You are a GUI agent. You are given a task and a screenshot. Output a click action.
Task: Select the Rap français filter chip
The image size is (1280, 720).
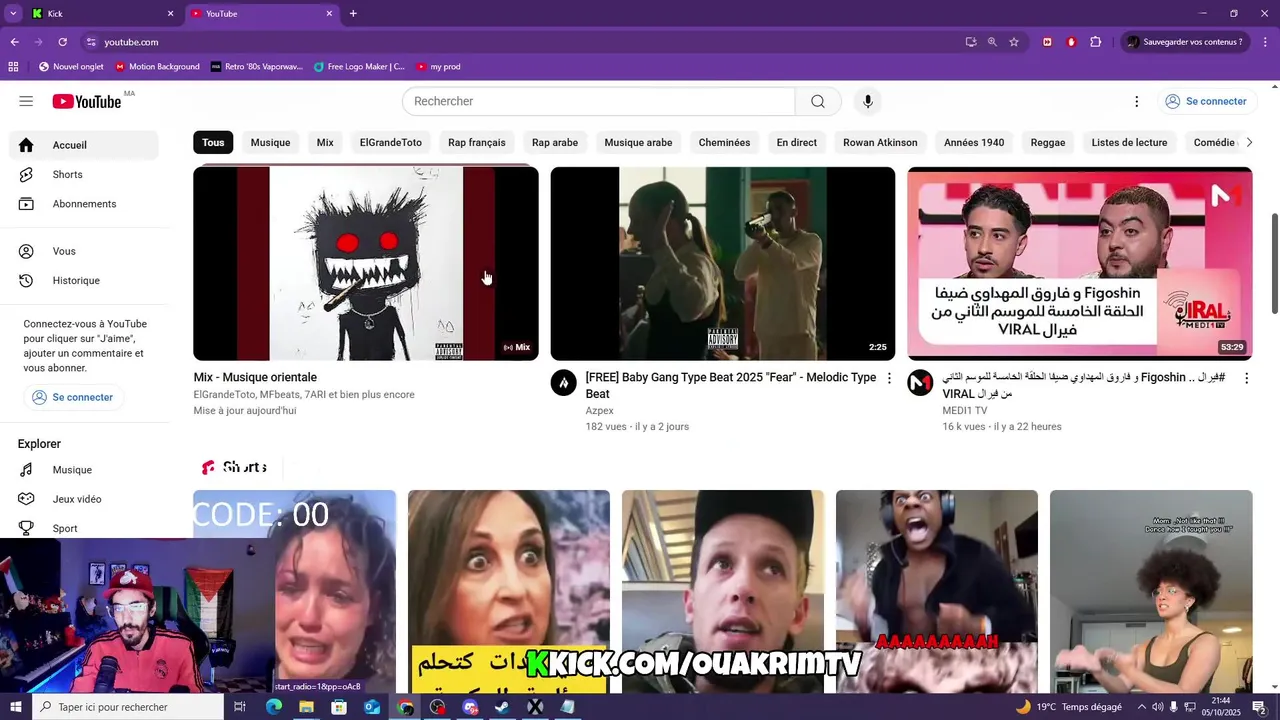[477, 142]
